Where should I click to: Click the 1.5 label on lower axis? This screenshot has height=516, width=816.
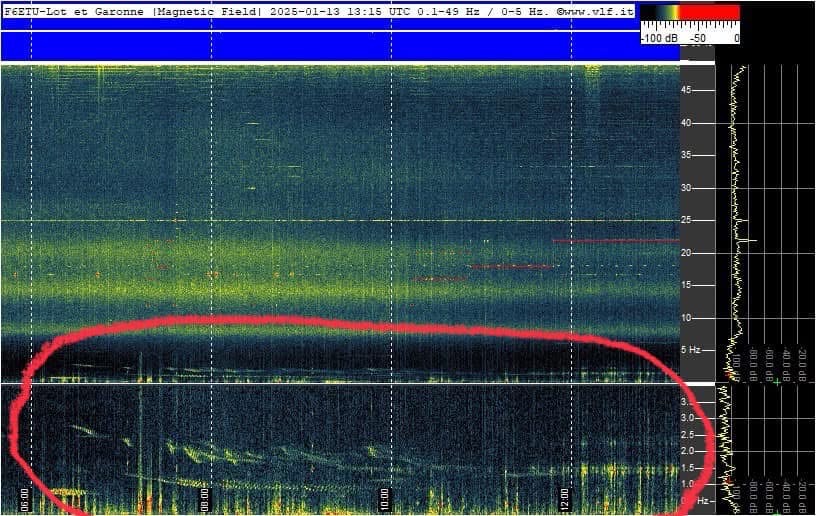[x=688, y=467]
